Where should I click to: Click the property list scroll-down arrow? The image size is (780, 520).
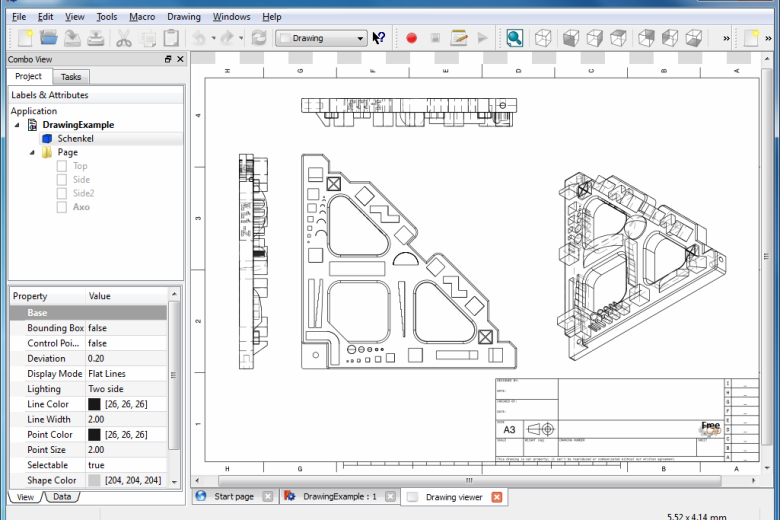[x=174, y=482]
